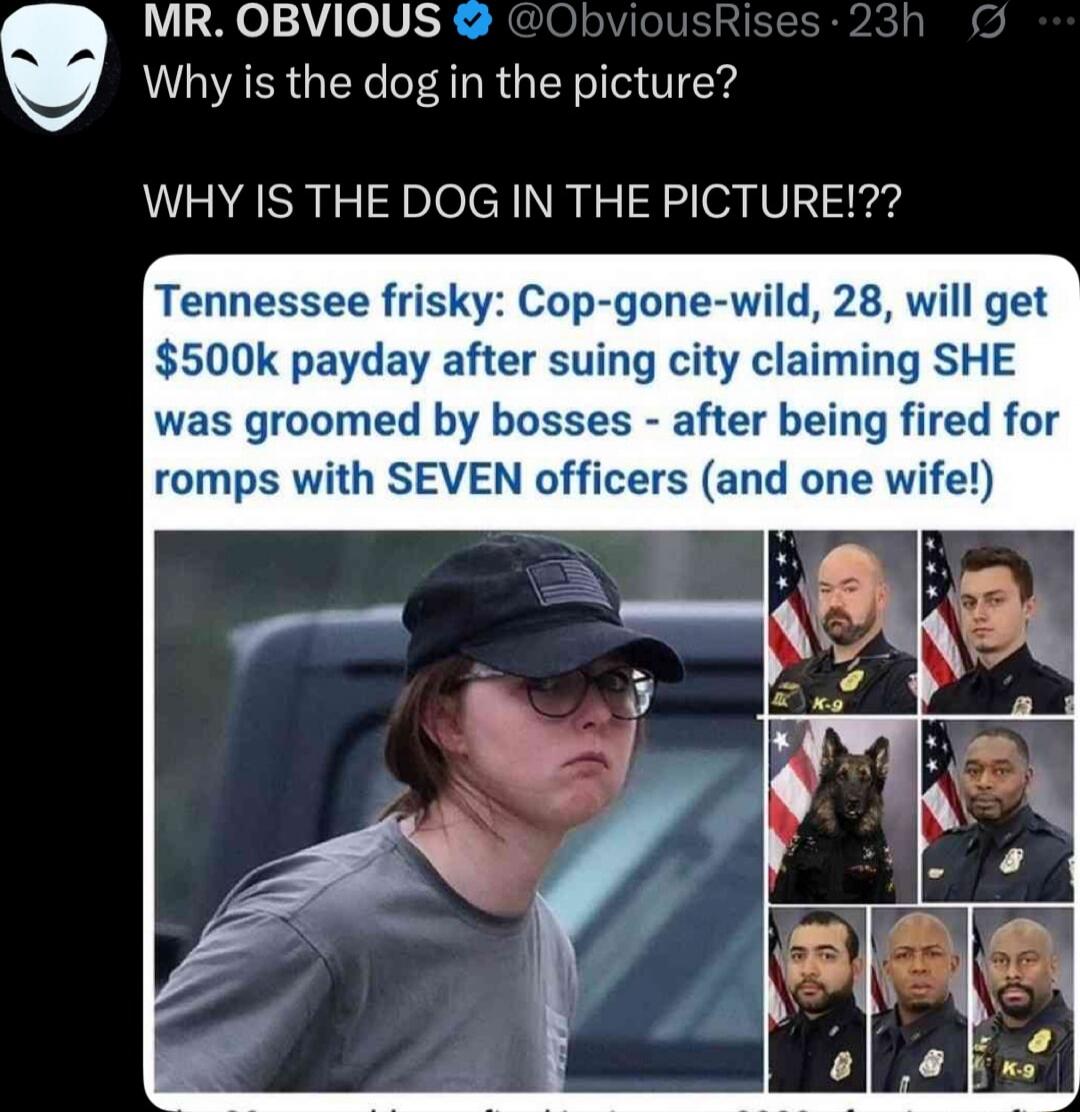Tap the flag patch on the black cap

(572, 584)
